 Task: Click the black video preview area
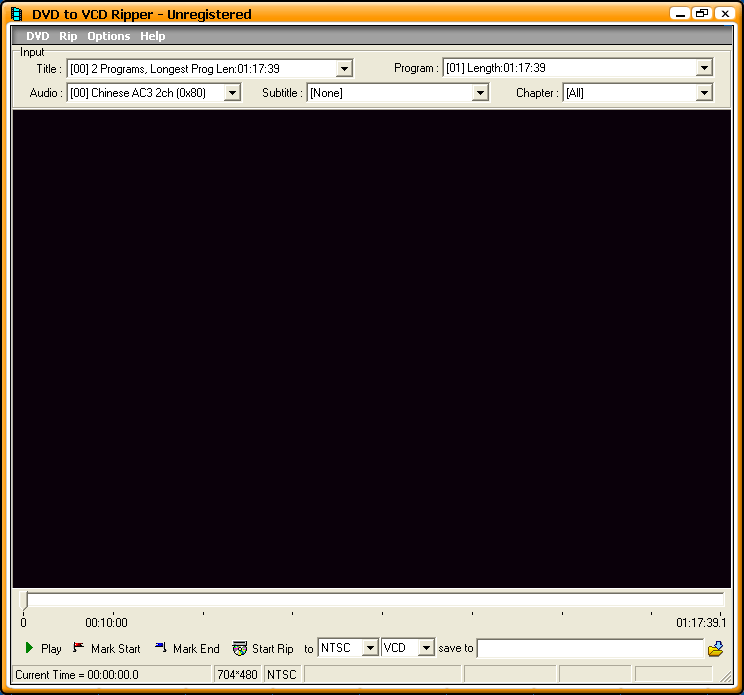point(372,349)
